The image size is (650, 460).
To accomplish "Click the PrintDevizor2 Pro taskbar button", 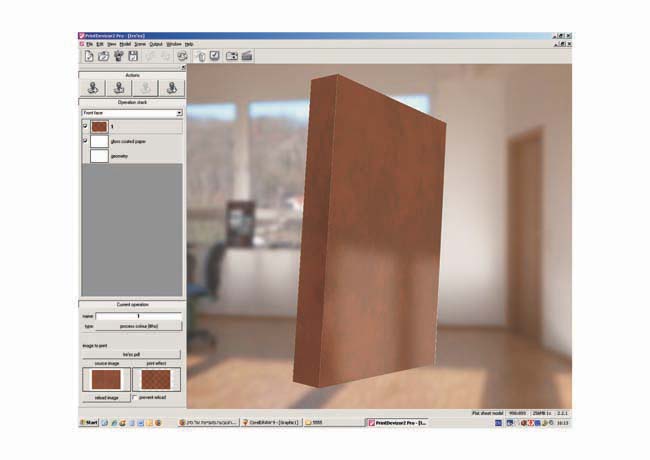I will click(397, 423).
